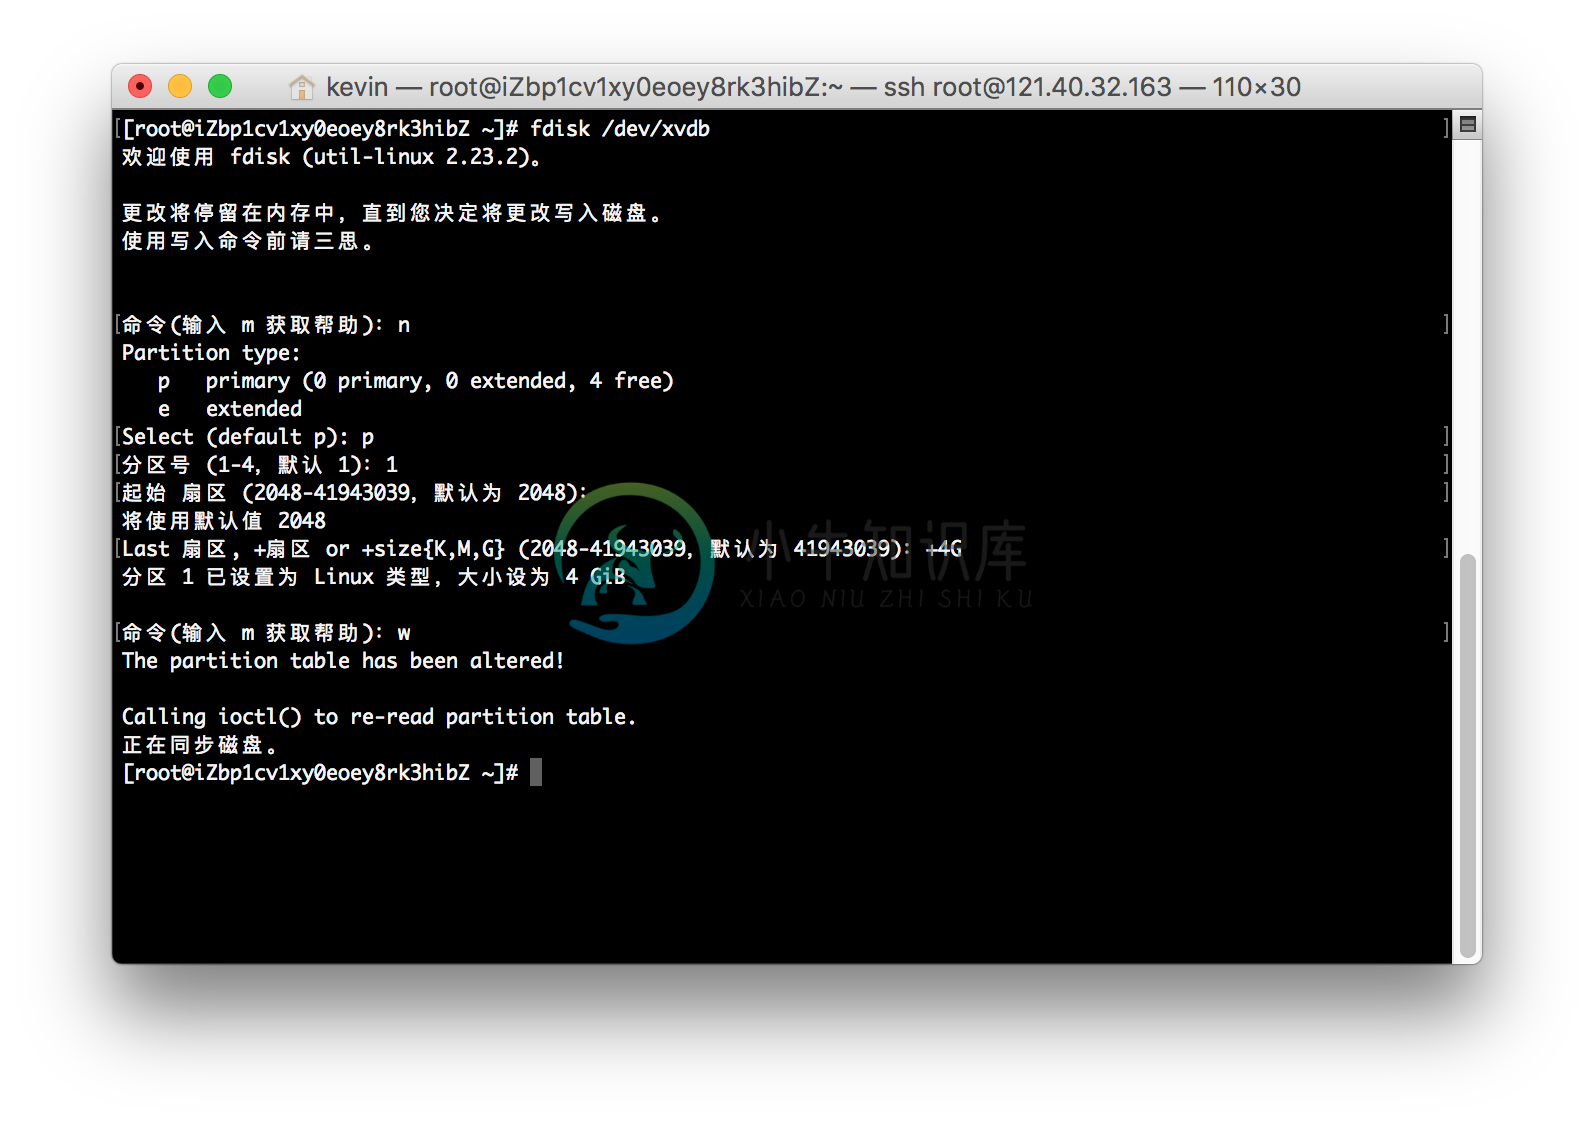The height and width of the screenshot is (1124, 1594).
Task: Click the '分区 1 已设置为 Linux 类型' line
Action: (374, 577)
